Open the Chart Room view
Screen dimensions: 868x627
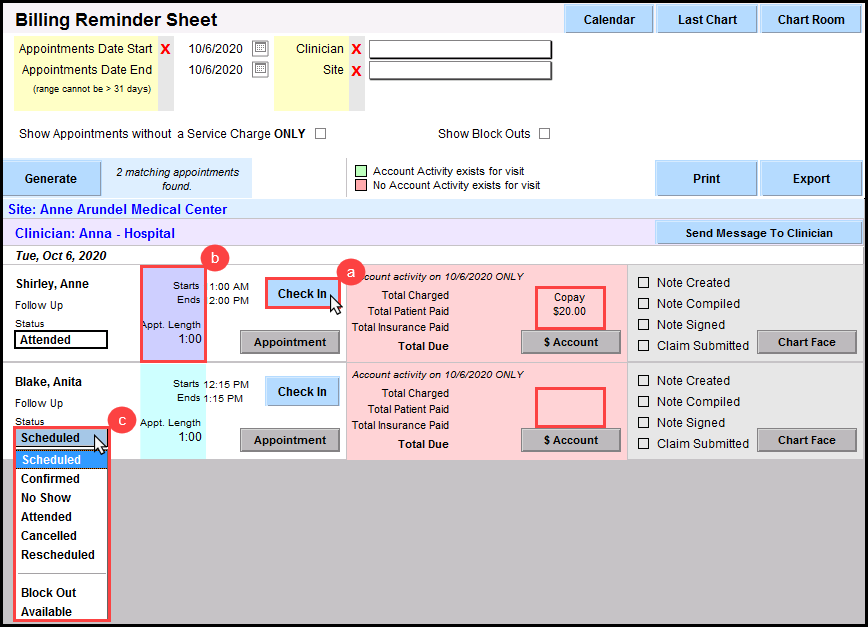[810, 19]
